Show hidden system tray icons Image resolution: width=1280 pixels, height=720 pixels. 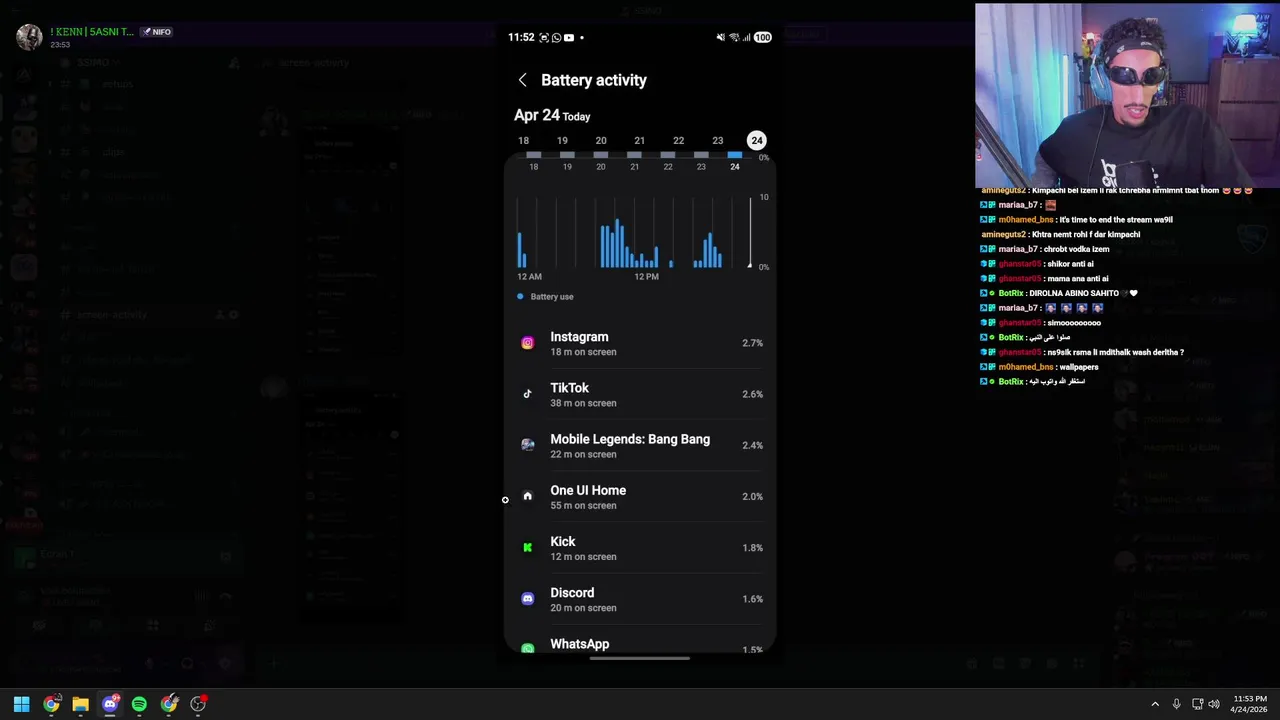1155,704
